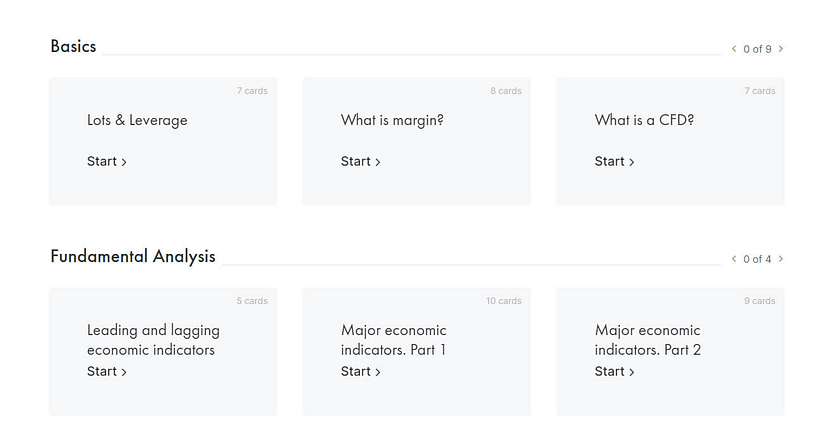Start Leading and lagging economic indicators
The image size is (839, 436).
pos(107,372)
